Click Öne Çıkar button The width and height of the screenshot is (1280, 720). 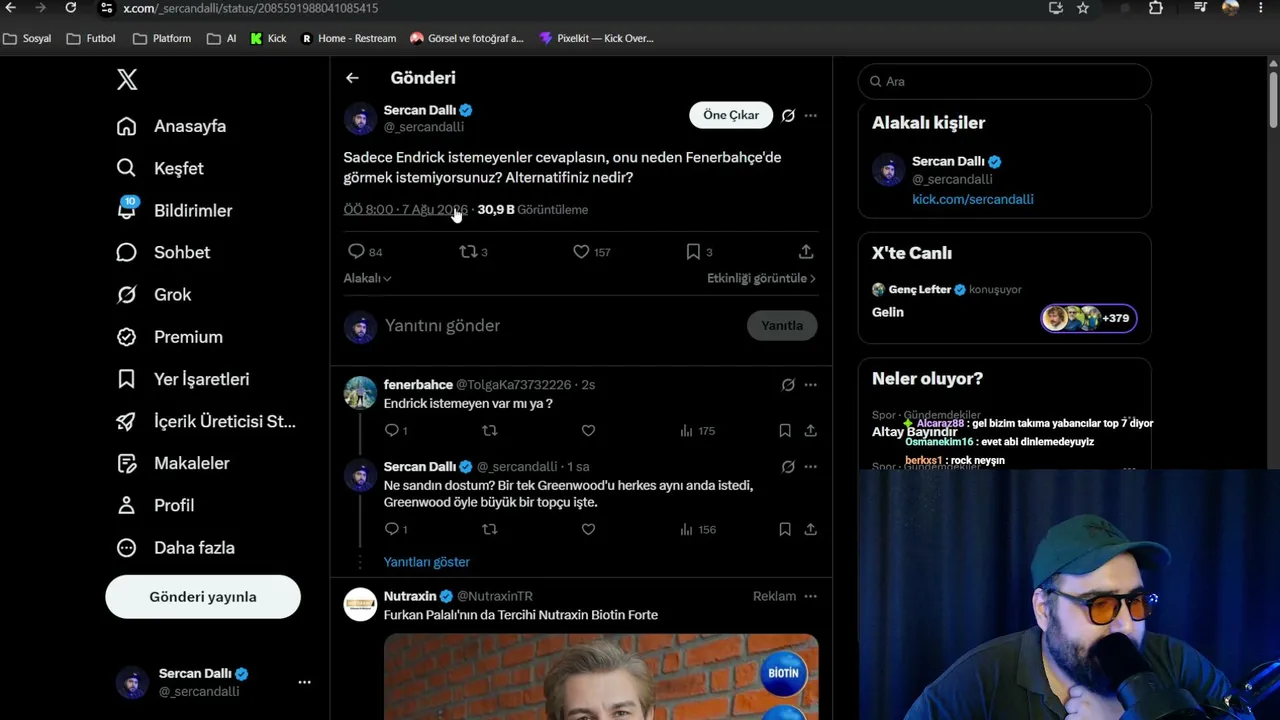click(731, 115)
